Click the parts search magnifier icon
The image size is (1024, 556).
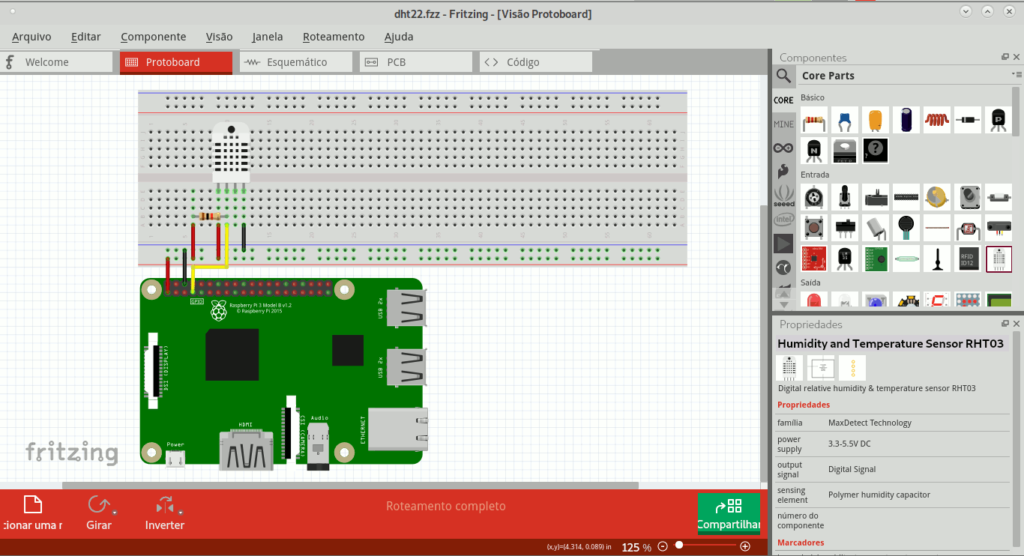[784, 76]
